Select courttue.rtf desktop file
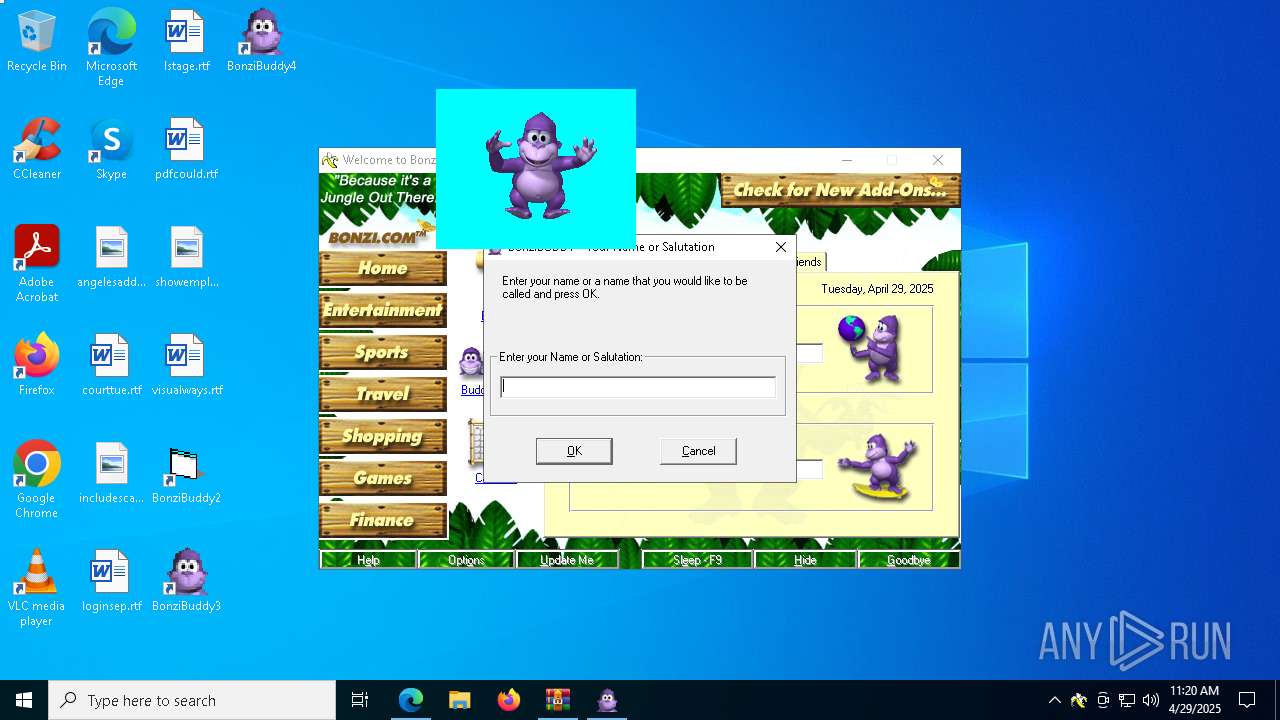1280x720 pixels. 111,366
